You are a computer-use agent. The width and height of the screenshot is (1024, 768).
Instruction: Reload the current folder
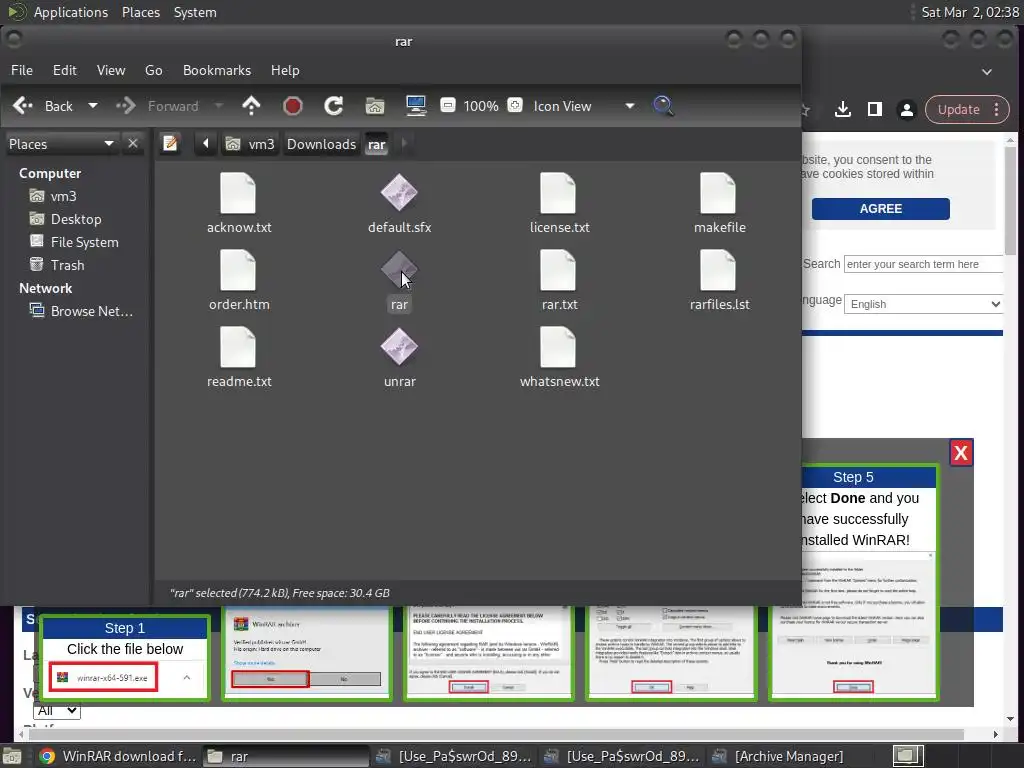(334, 106)
